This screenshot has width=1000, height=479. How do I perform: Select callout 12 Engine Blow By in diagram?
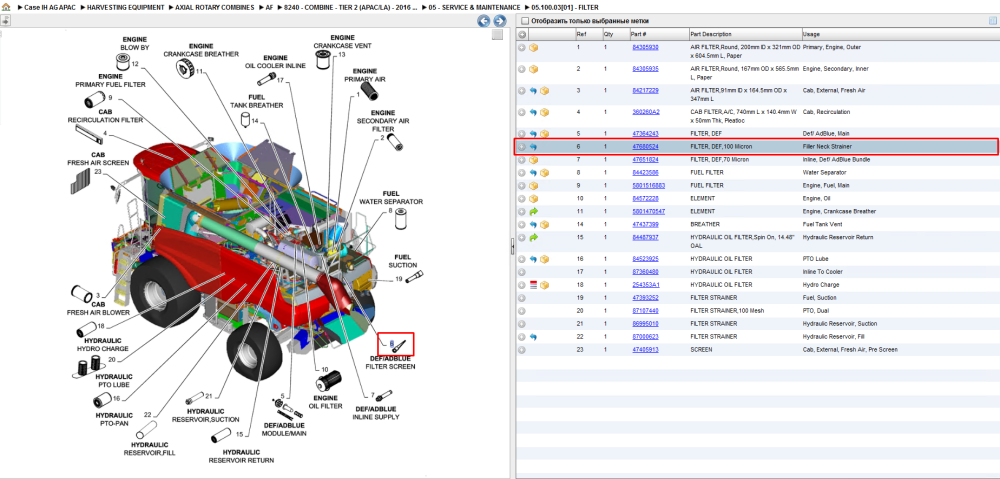(x=135, y=64)
